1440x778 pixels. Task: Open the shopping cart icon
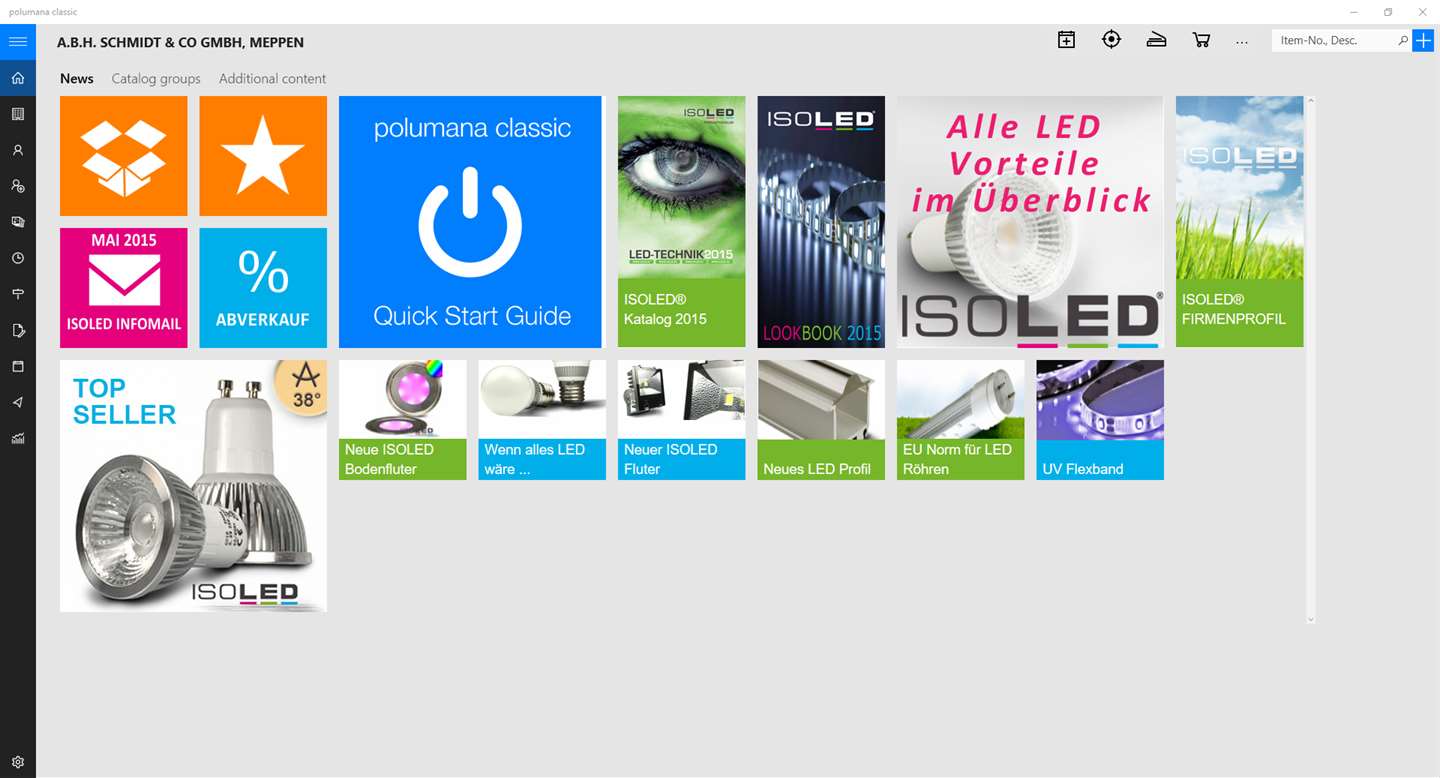coord(1201,40)
